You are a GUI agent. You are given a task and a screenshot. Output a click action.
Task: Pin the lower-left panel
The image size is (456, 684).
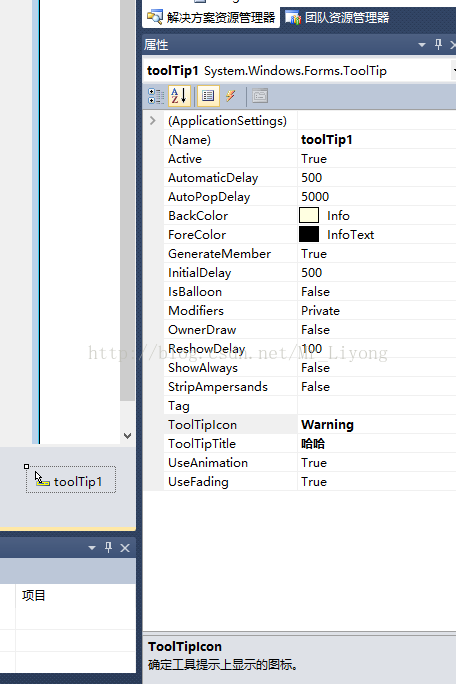click(108, 547)
